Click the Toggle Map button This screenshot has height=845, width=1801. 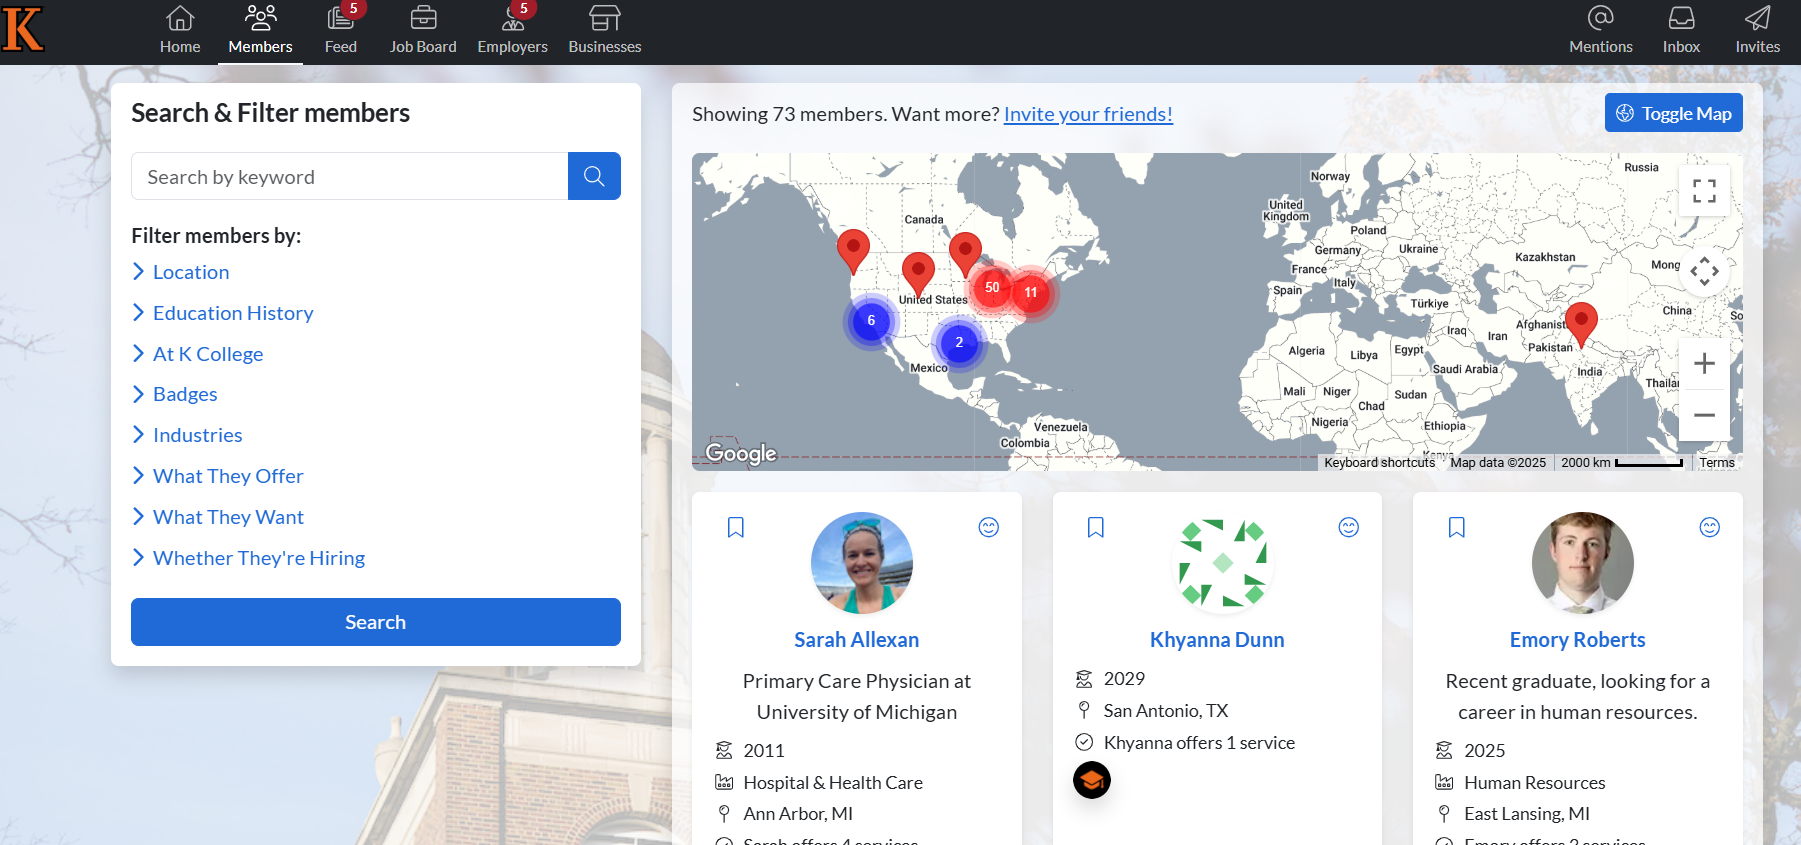tap(1673, 113)
